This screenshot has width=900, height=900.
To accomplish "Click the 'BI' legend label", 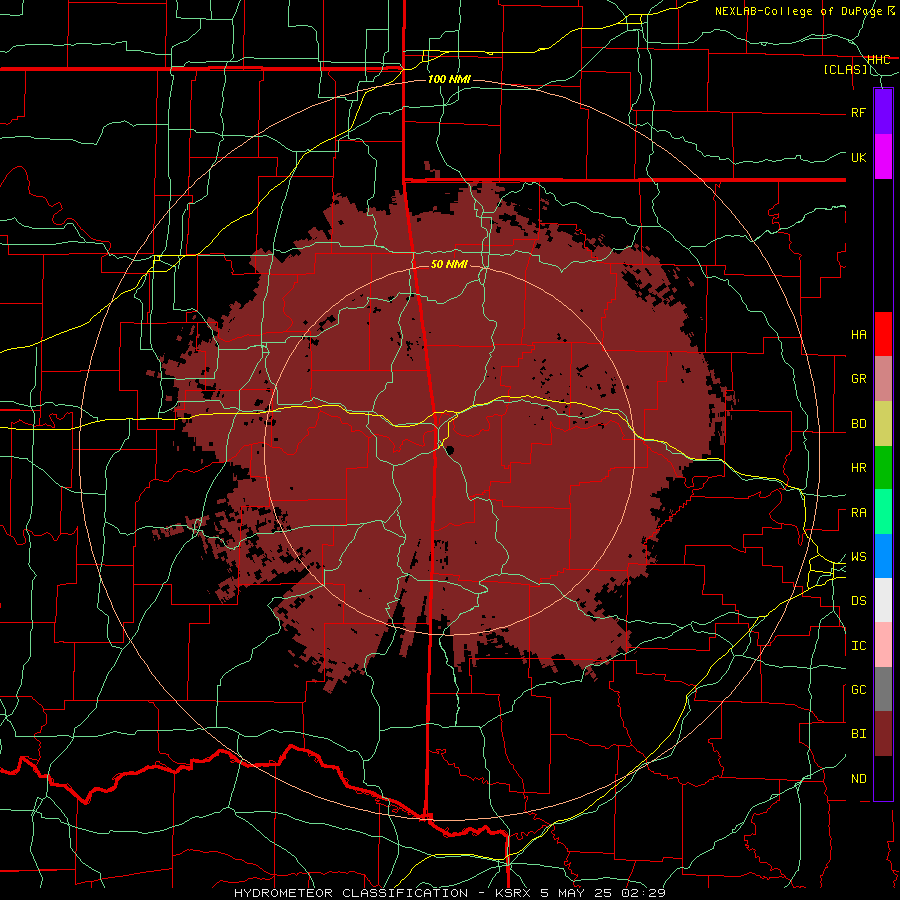I will click(x=859, y=734).
